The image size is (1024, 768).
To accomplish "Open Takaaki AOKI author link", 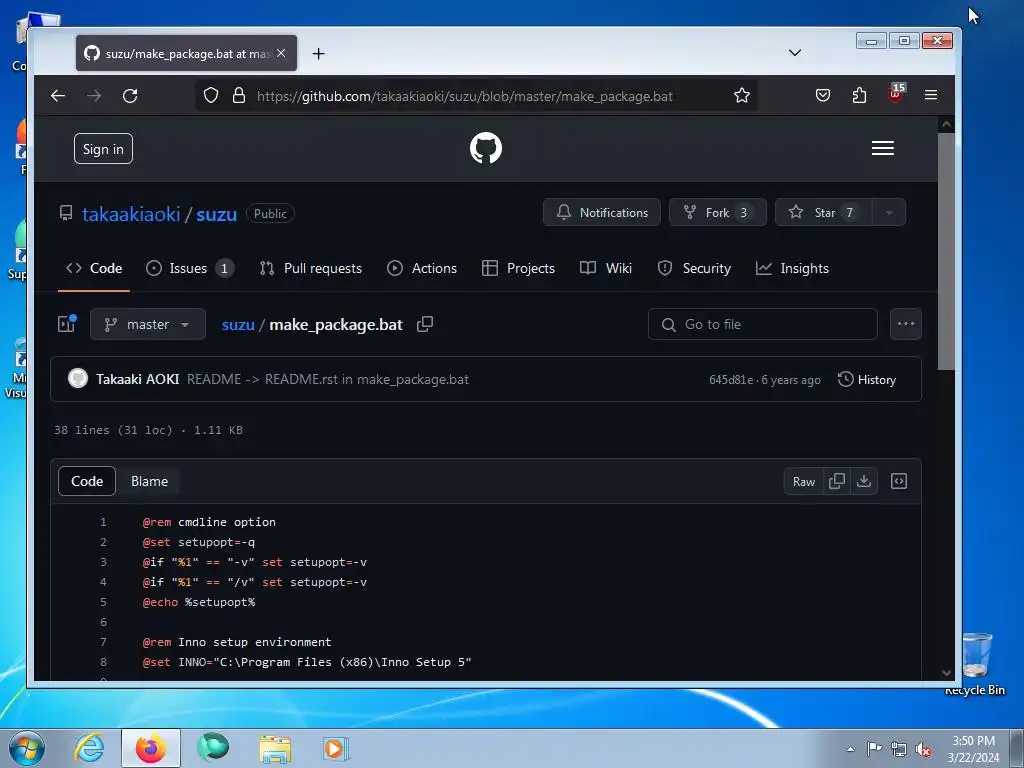I will pos(137,379).
